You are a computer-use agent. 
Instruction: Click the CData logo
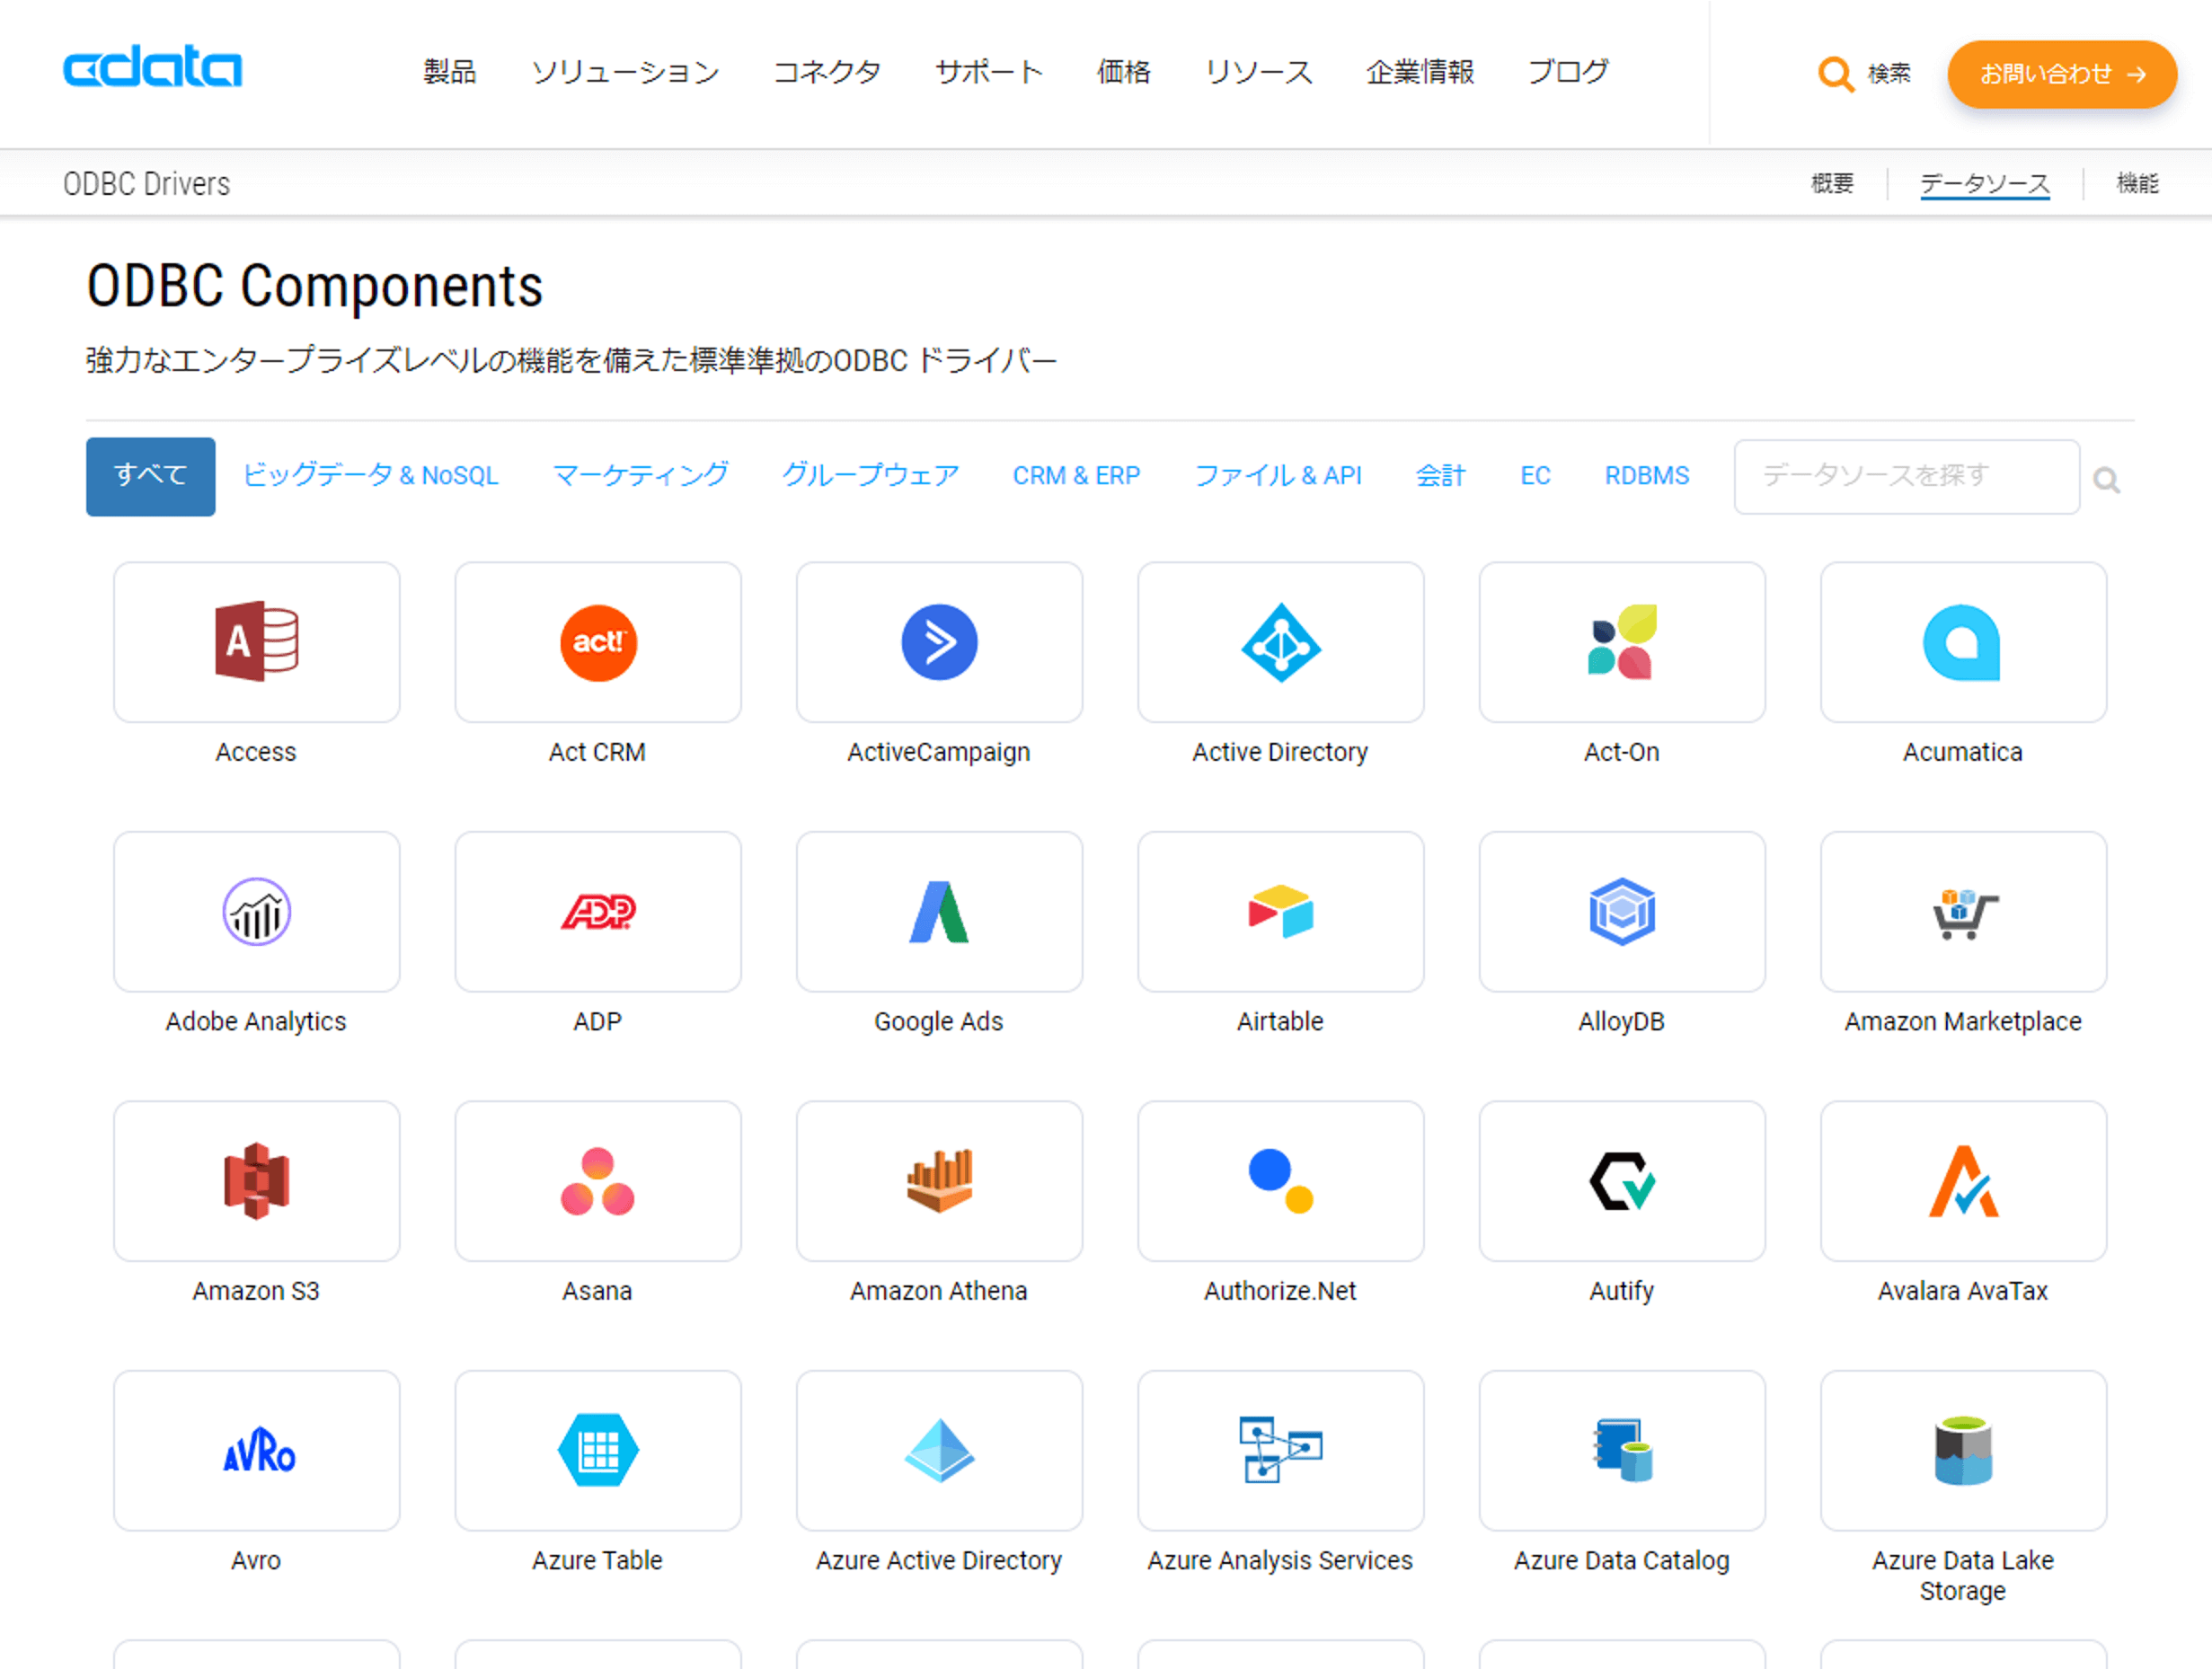click(x=152, y=68)
